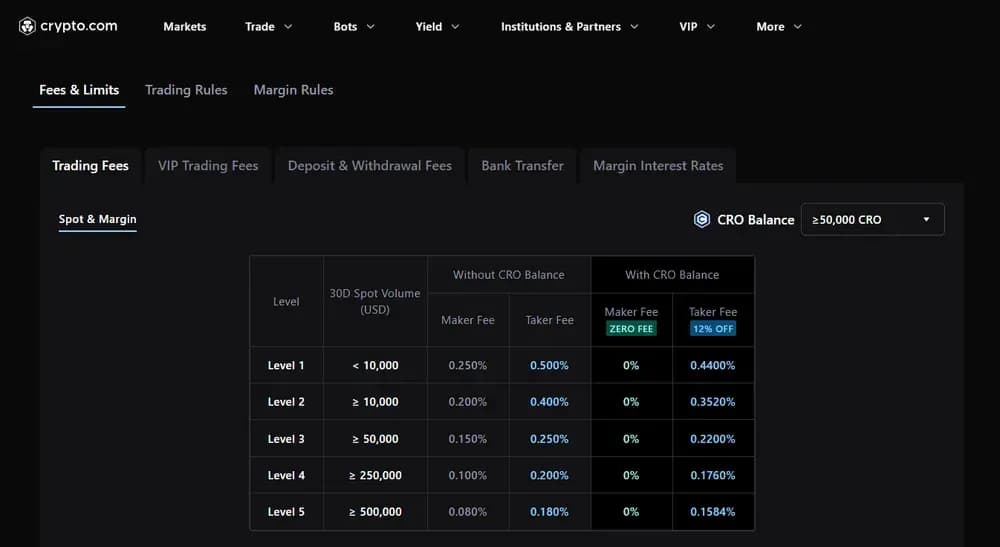
Task: Open Margin Interest Rates tab
Action: point(658,166)
